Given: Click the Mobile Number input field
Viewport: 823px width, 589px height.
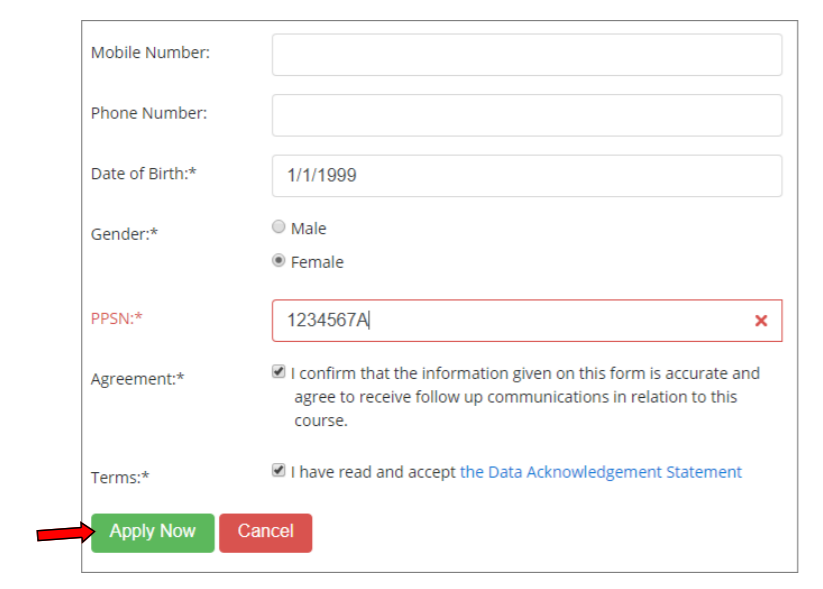Looking at the screenshot, I should tap(527, 55).
